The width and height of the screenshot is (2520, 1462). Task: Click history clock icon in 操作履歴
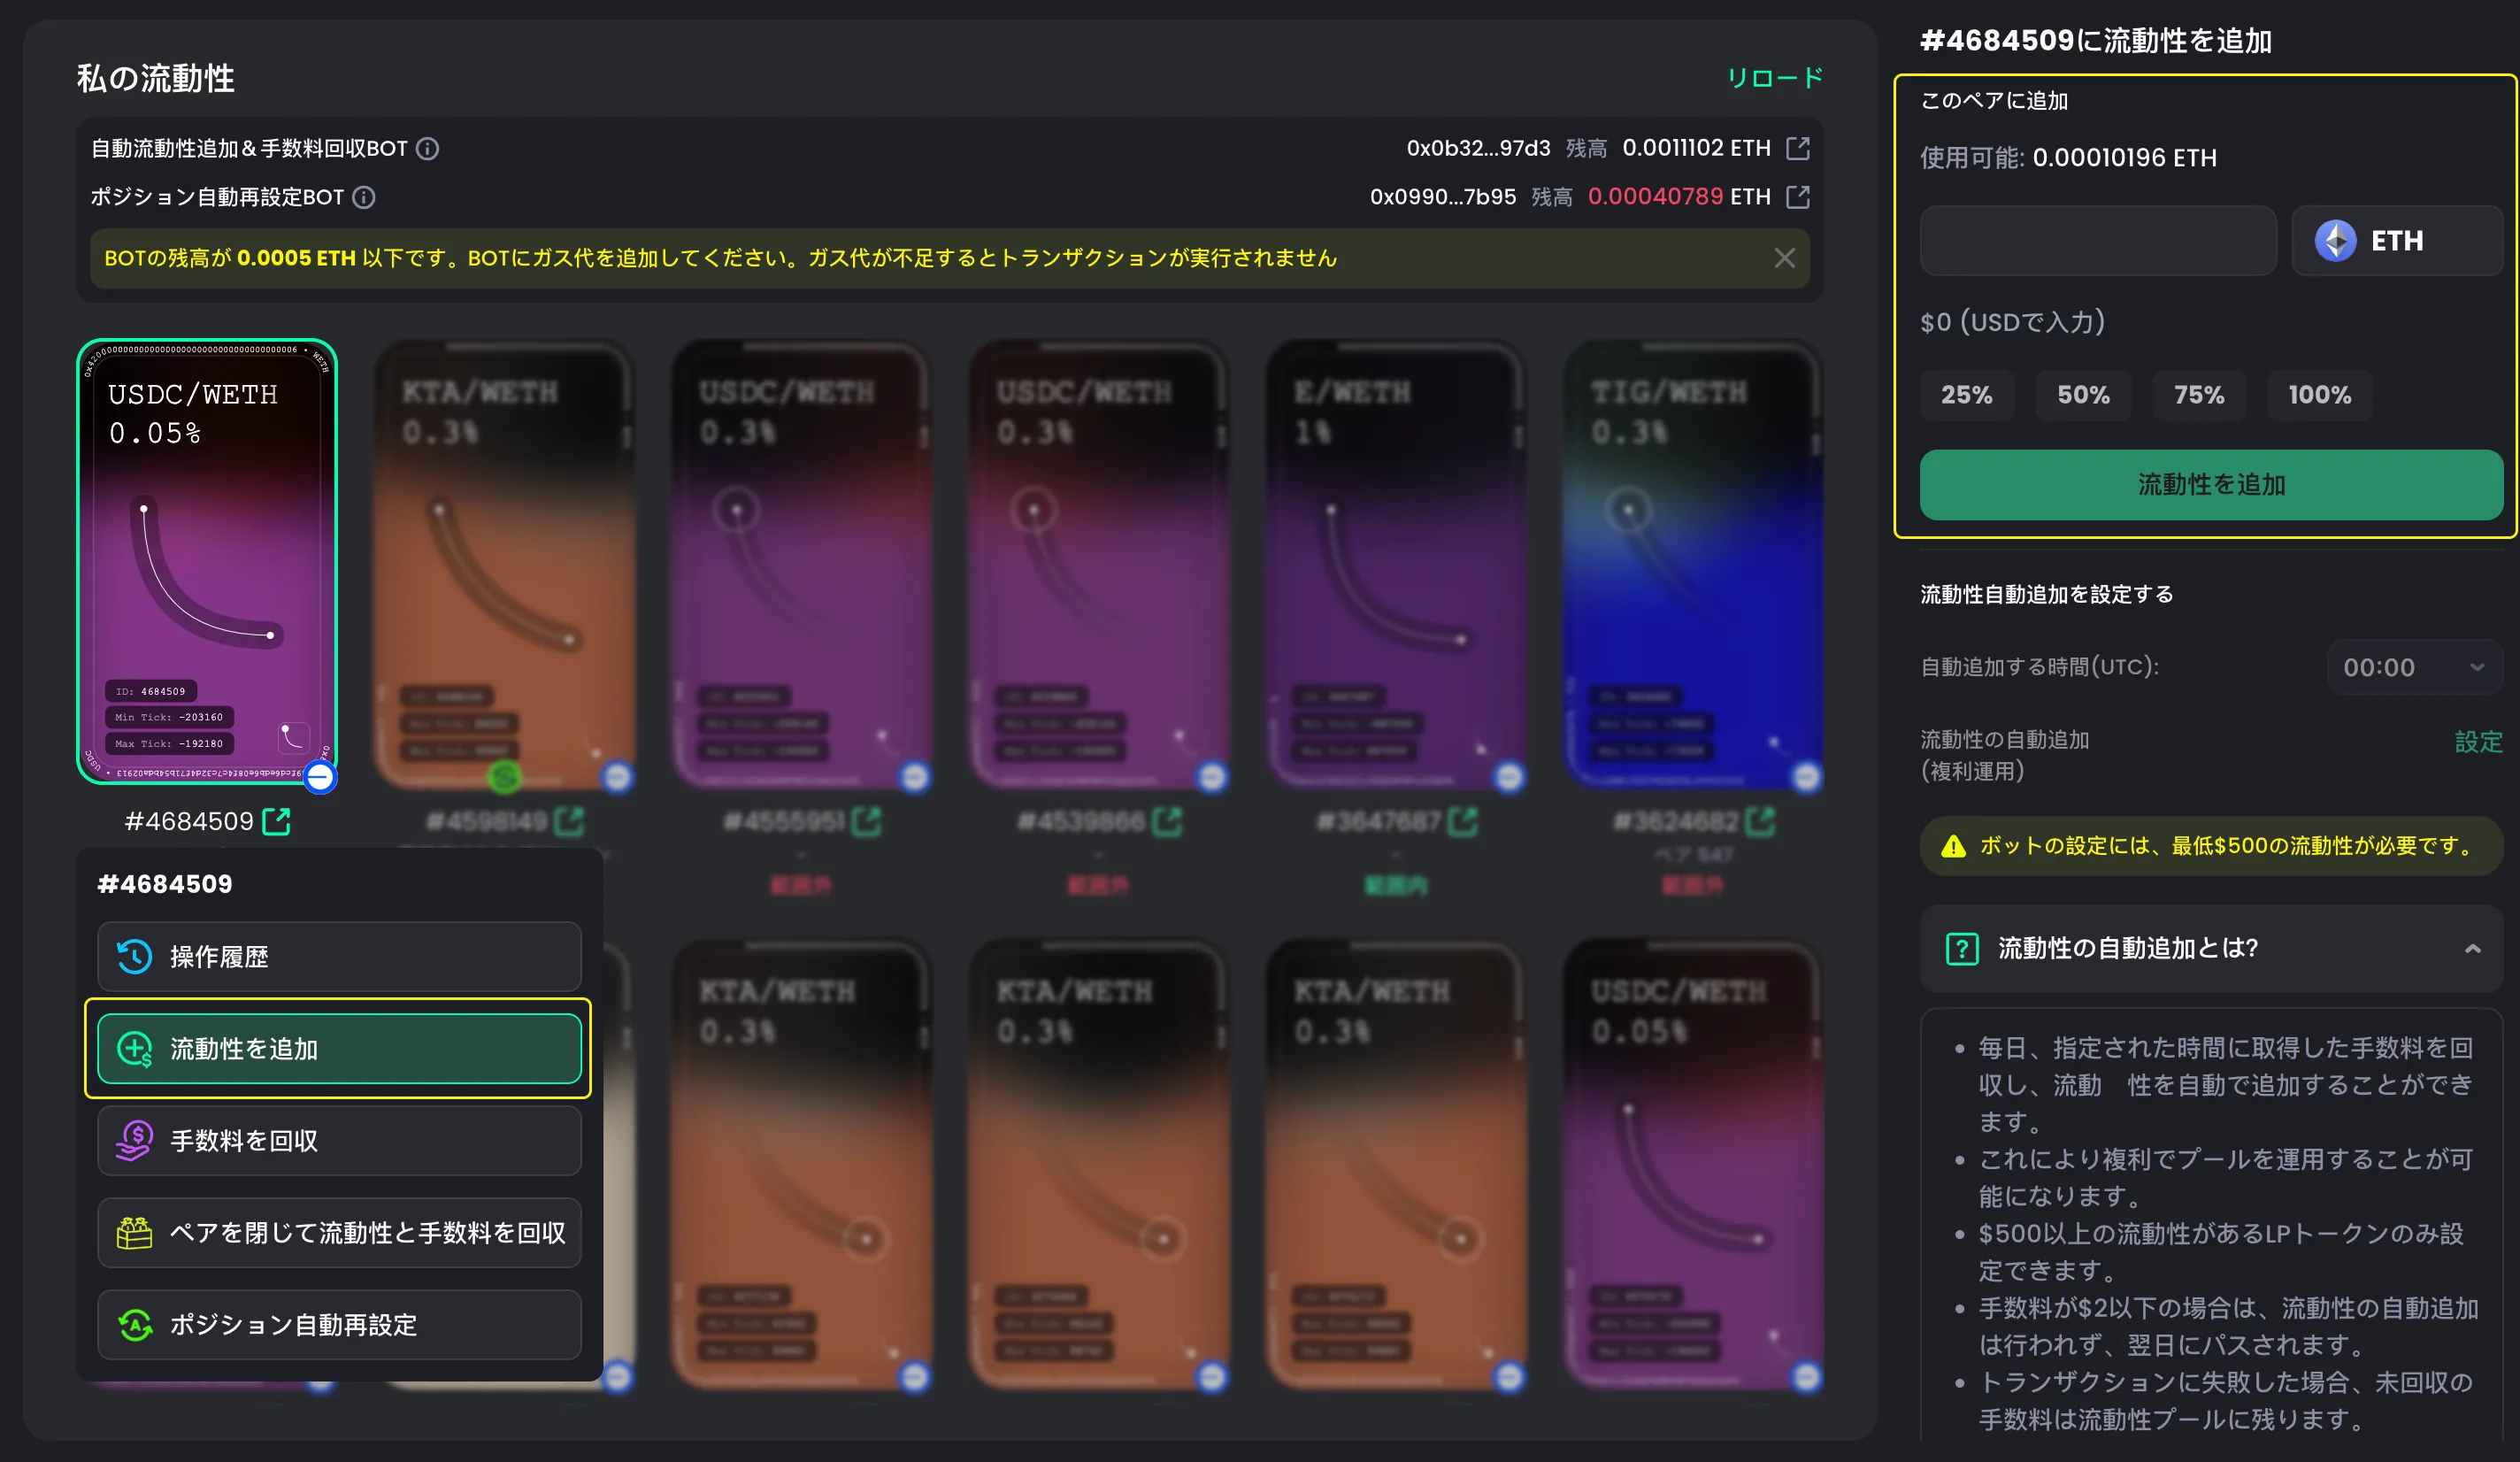tap(134, 956)
